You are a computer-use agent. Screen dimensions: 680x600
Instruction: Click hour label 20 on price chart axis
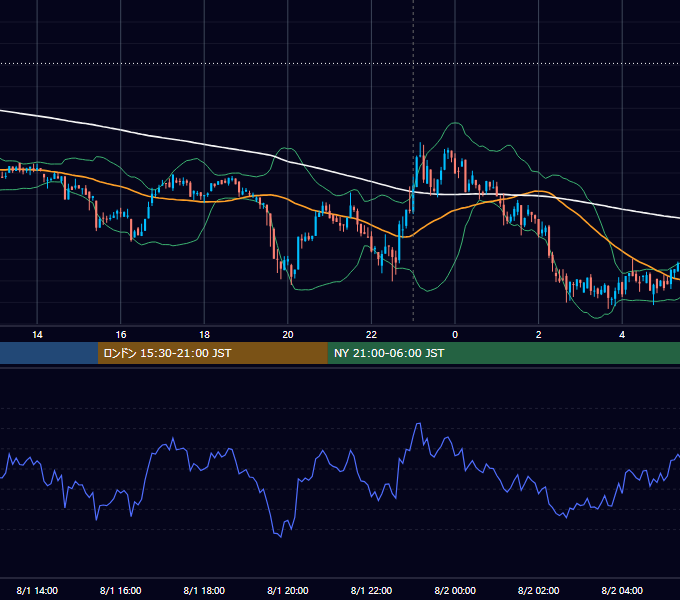point(288,335)
